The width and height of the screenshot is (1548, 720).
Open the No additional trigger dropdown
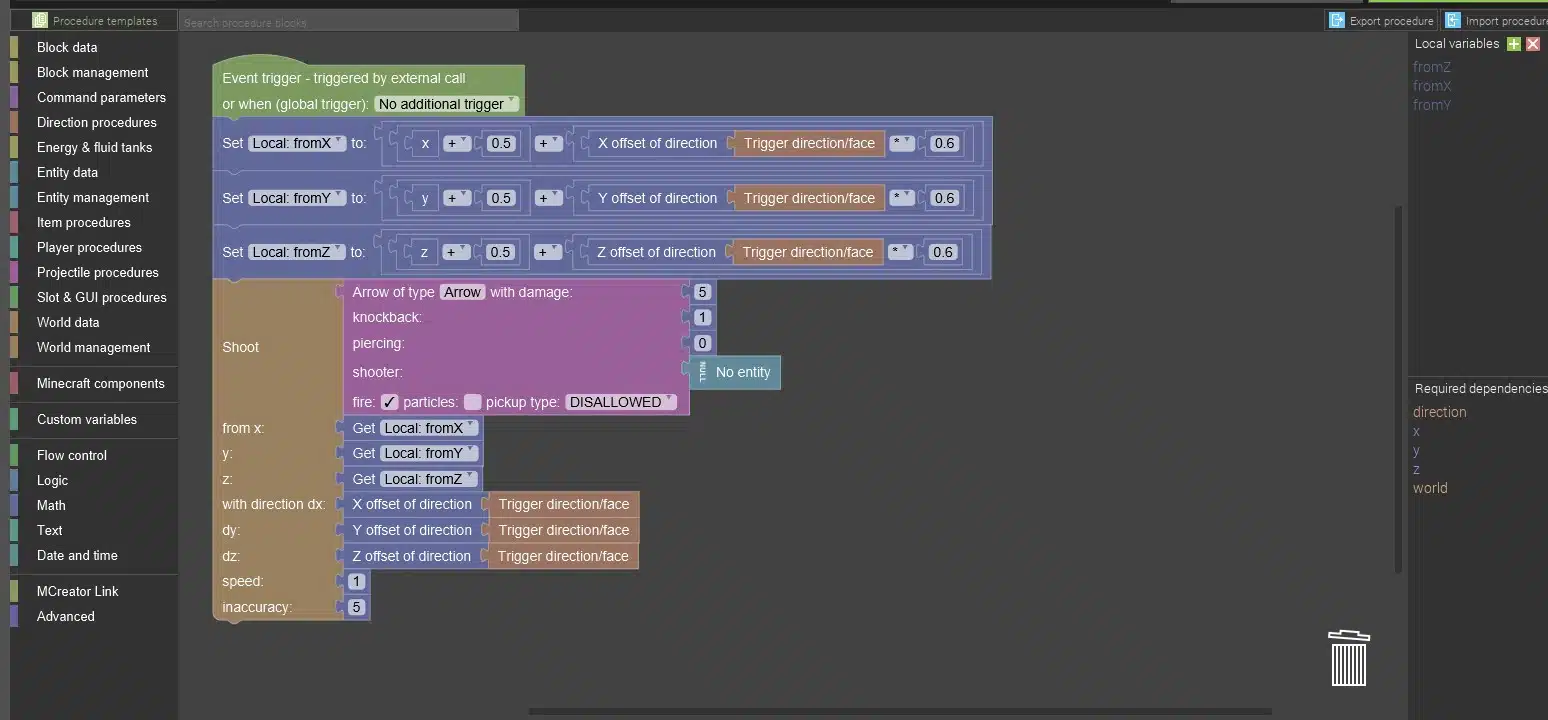tap(447, 104)
